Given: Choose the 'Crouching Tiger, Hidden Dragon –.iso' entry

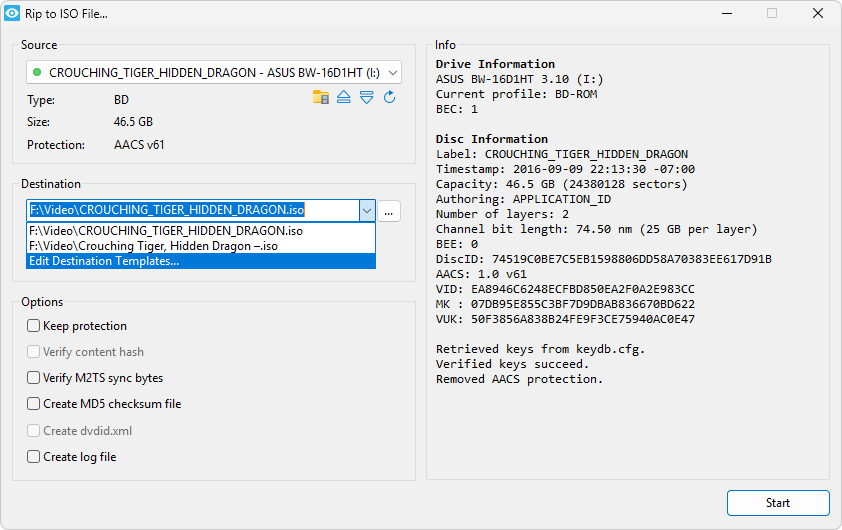Looking at the screenshot, I should click(x=152, y=246).
